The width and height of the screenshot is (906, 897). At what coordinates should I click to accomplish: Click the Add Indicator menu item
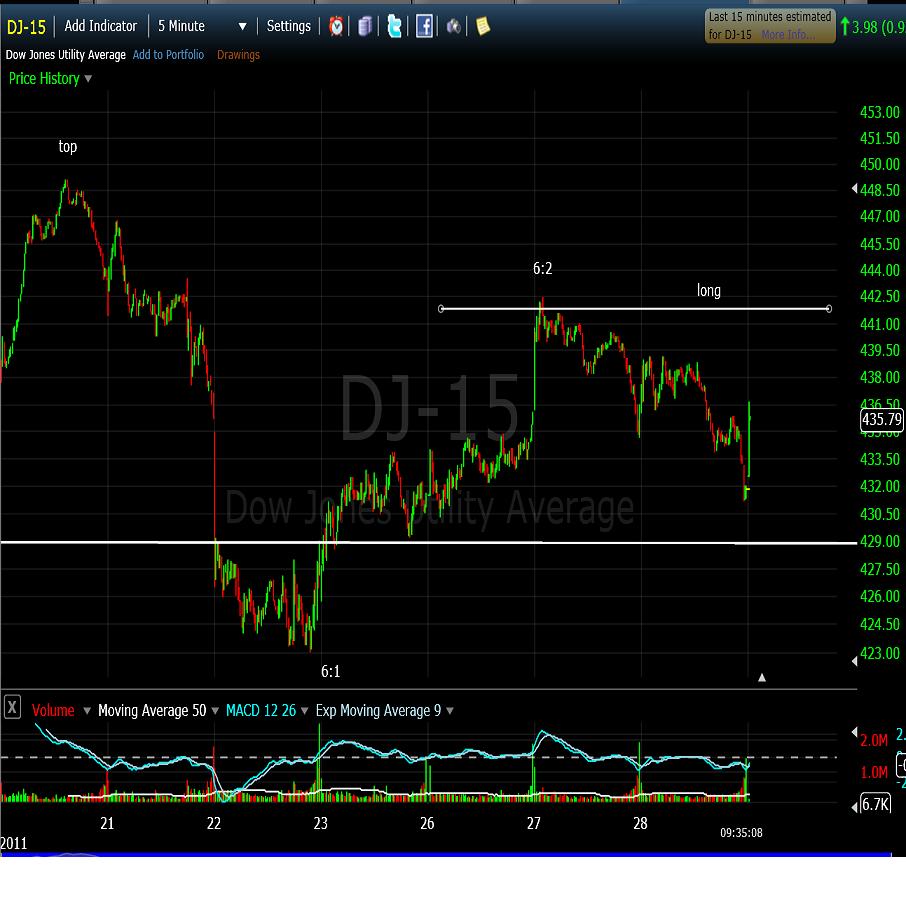point(101,26)
